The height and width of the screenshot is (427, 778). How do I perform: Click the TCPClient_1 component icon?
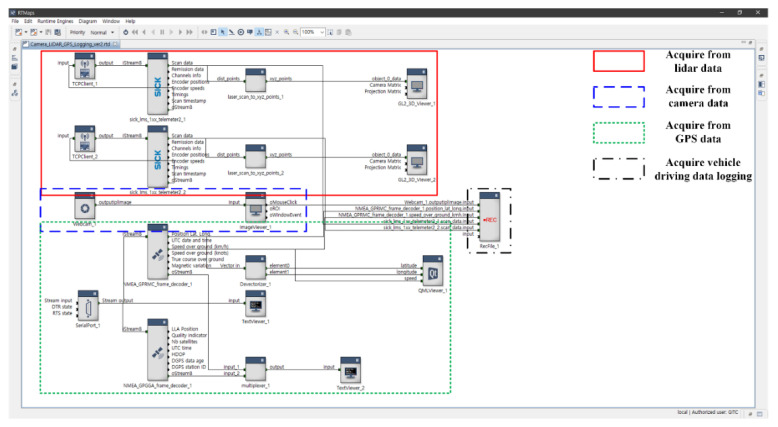(x=85, y=70)
